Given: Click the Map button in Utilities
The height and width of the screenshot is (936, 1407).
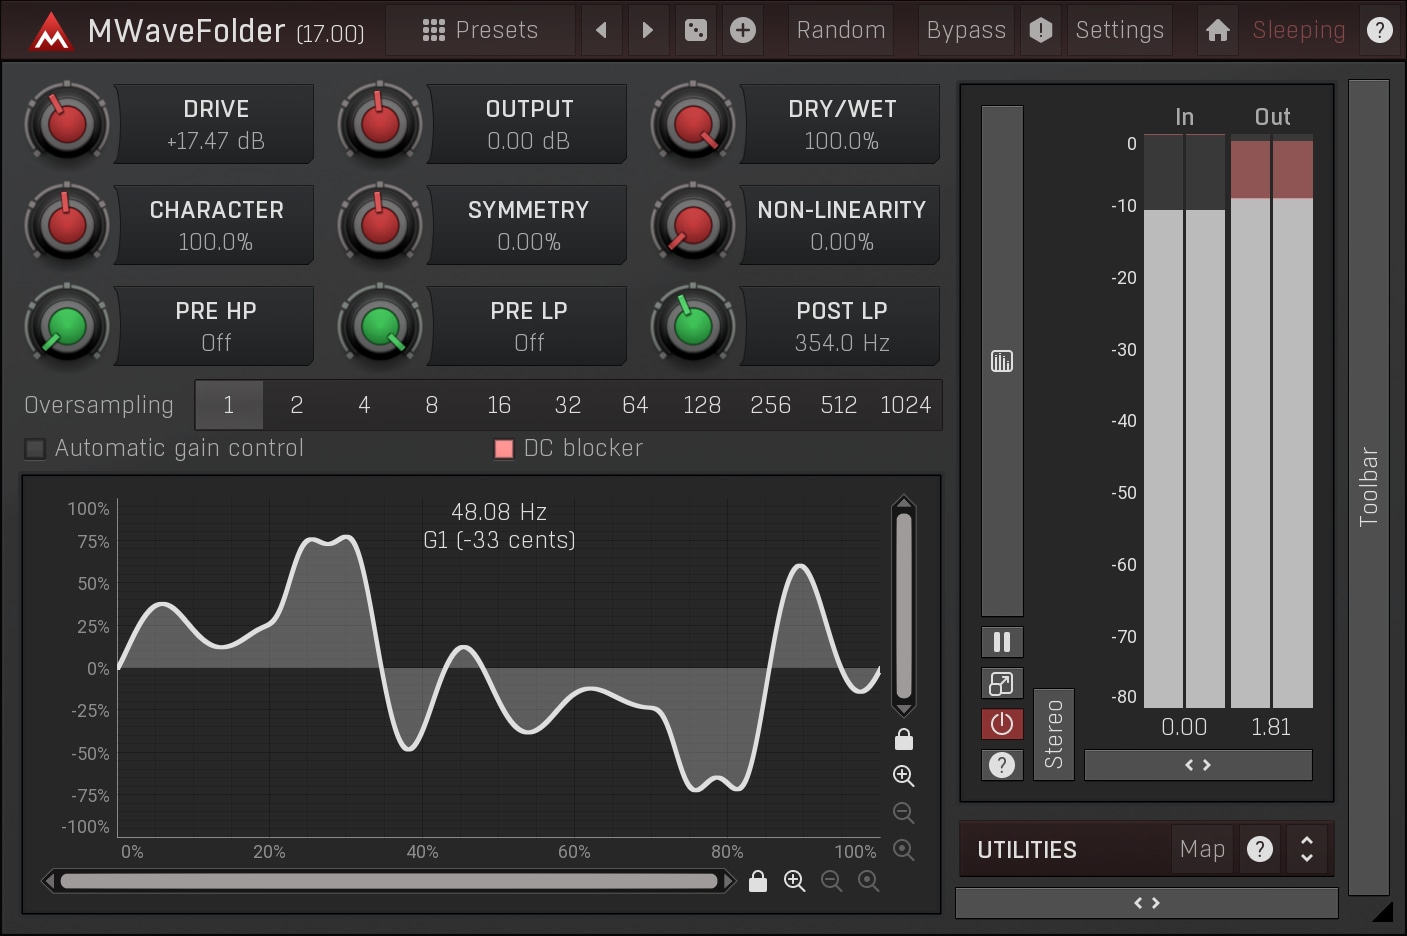Looking at the screenshot, I should pos(1201,849).
